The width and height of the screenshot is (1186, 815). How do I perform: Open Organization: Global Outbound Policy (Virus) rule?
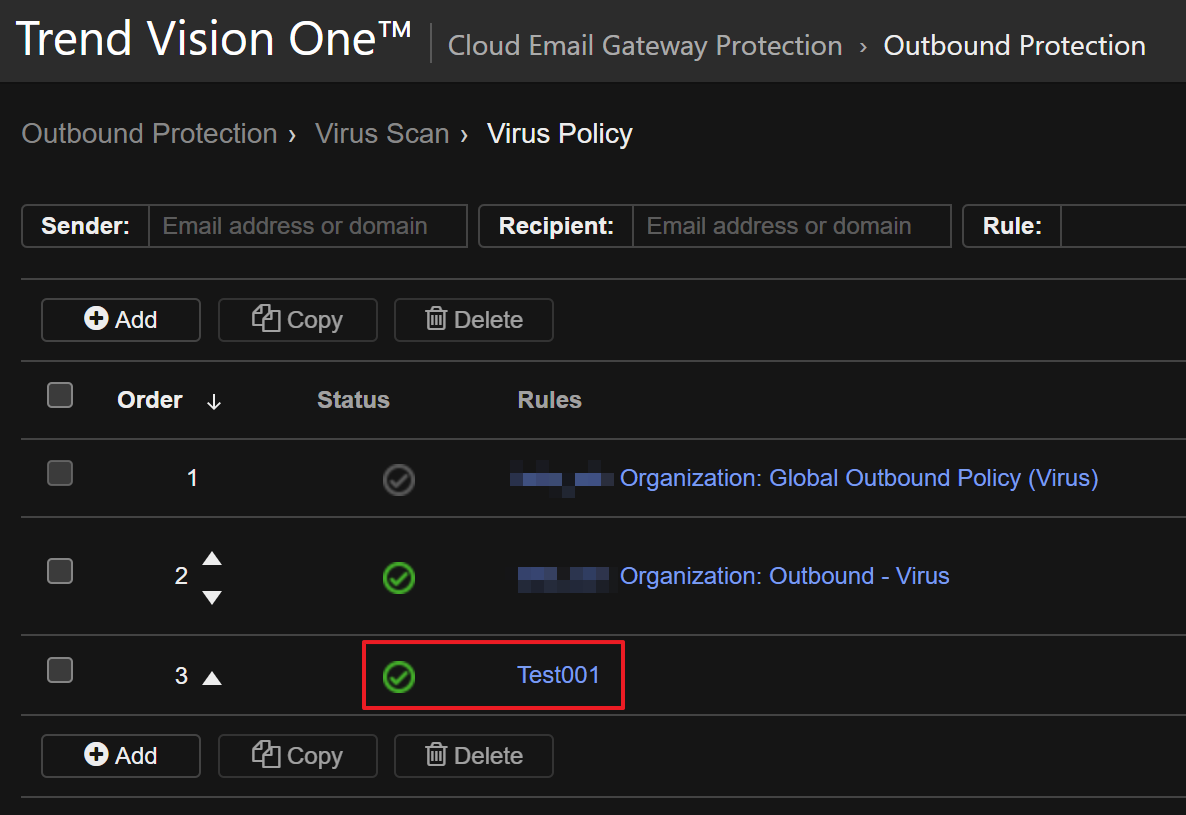pyautogui.click(x=859, y=478)
